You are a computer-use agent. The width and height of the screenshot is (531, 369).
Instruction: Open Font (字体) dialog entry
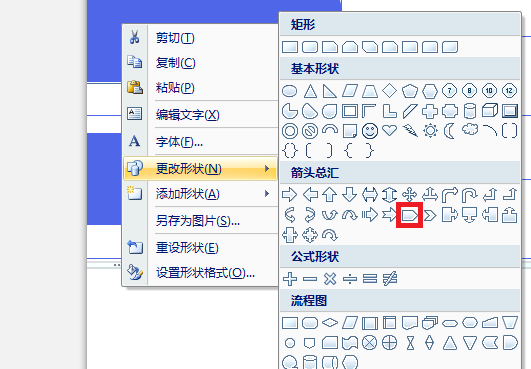click(200, 141)
